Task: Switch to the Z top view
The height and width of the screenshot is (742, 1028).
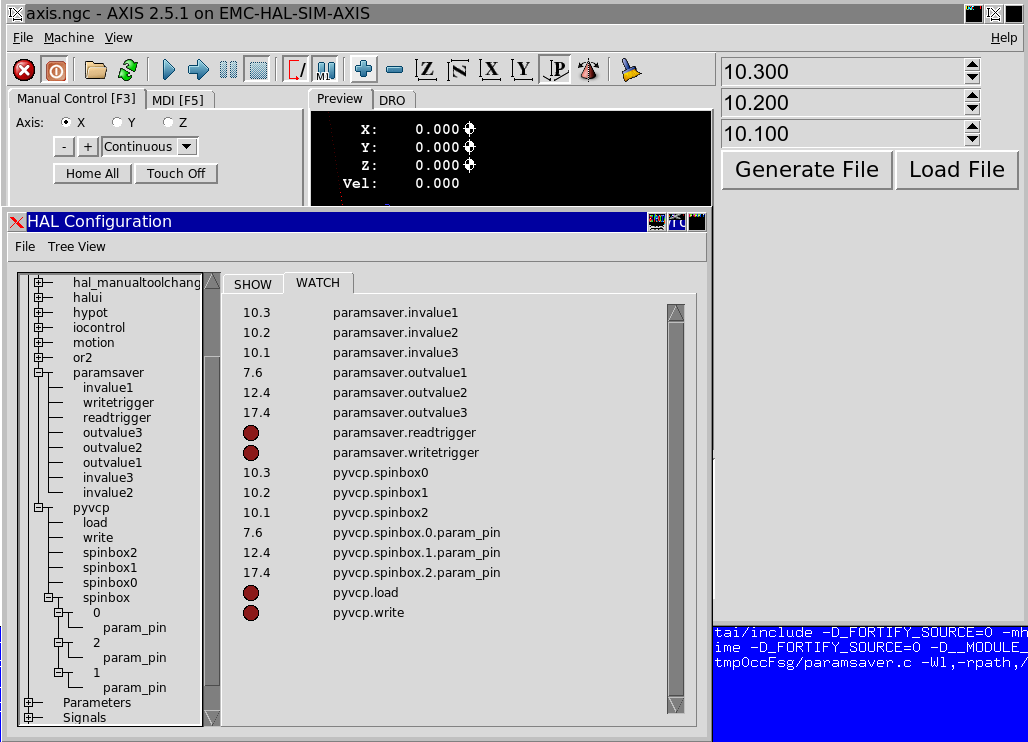Action: 426,70
